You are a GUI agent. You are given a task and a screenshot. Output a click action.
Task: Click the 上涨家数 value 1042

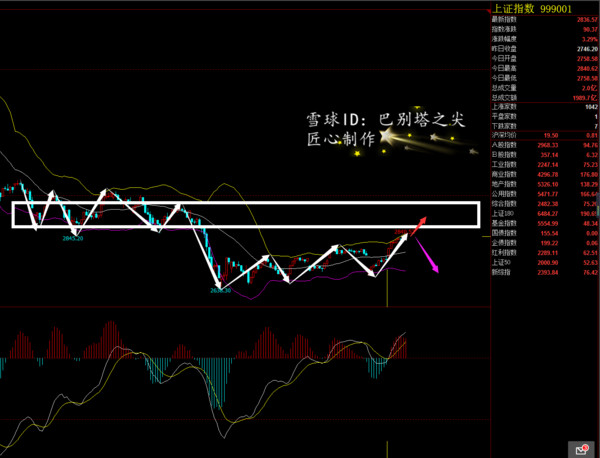(x=591, y=107)
